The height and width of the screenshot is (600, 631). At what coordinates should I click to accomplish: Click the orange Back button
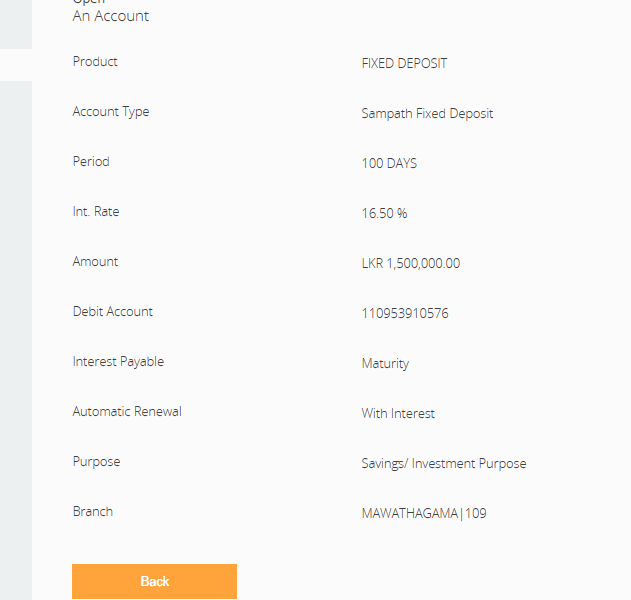click(x=154, y=581)
